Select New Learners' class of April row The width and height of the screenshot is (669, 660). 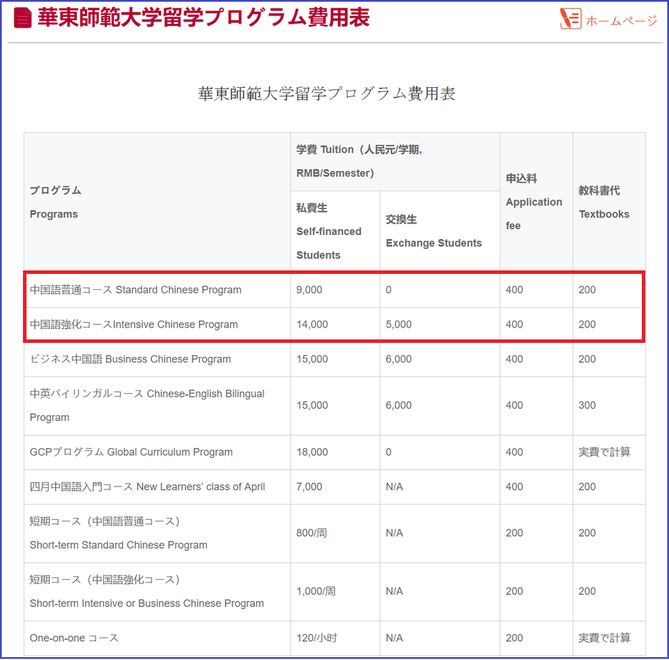point(147,486)
